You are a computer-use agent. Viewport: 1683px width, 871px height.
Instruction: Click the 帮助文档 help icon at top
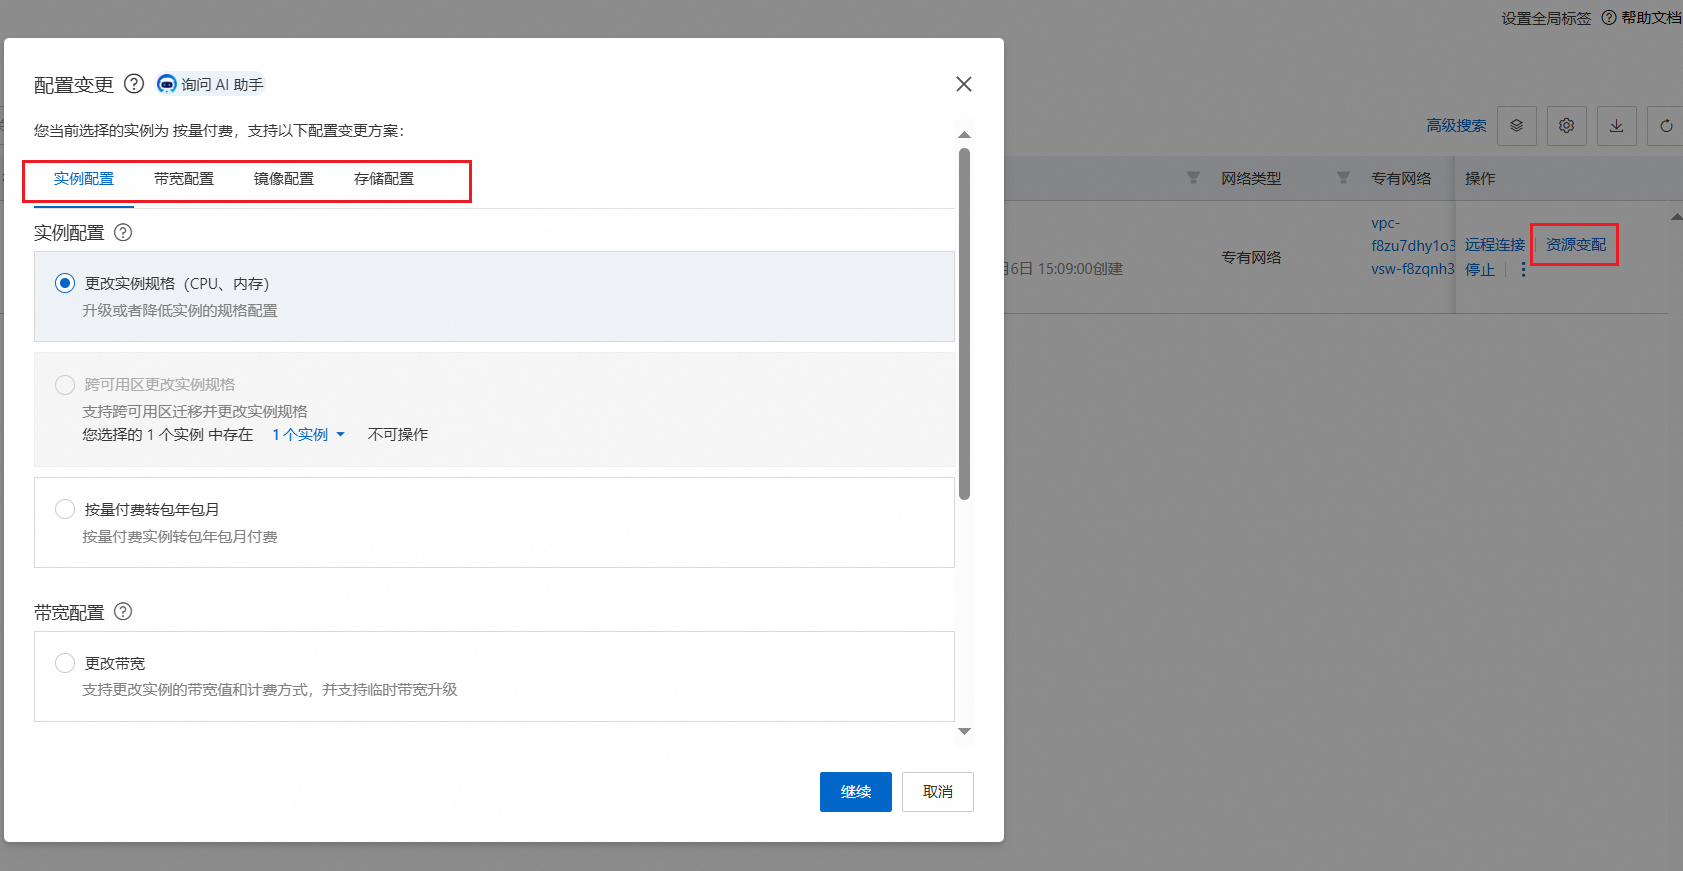coord(1609,17)
